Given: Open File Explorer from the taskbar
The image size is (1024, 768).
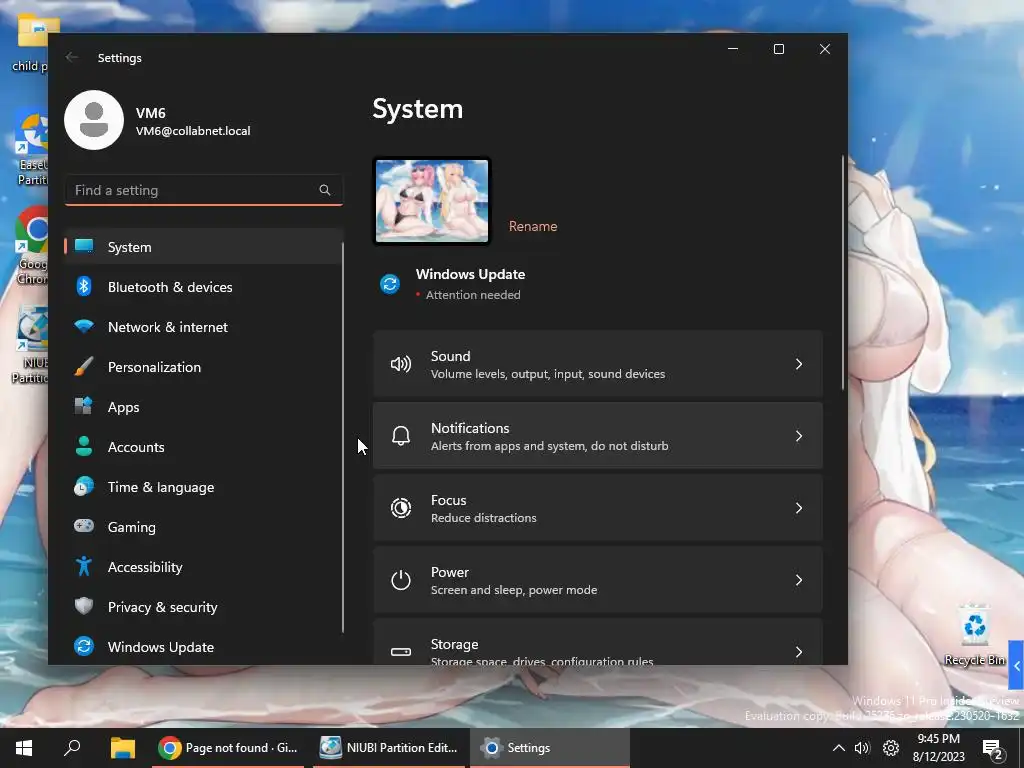Looking at the screenshot, I should 122,748.
